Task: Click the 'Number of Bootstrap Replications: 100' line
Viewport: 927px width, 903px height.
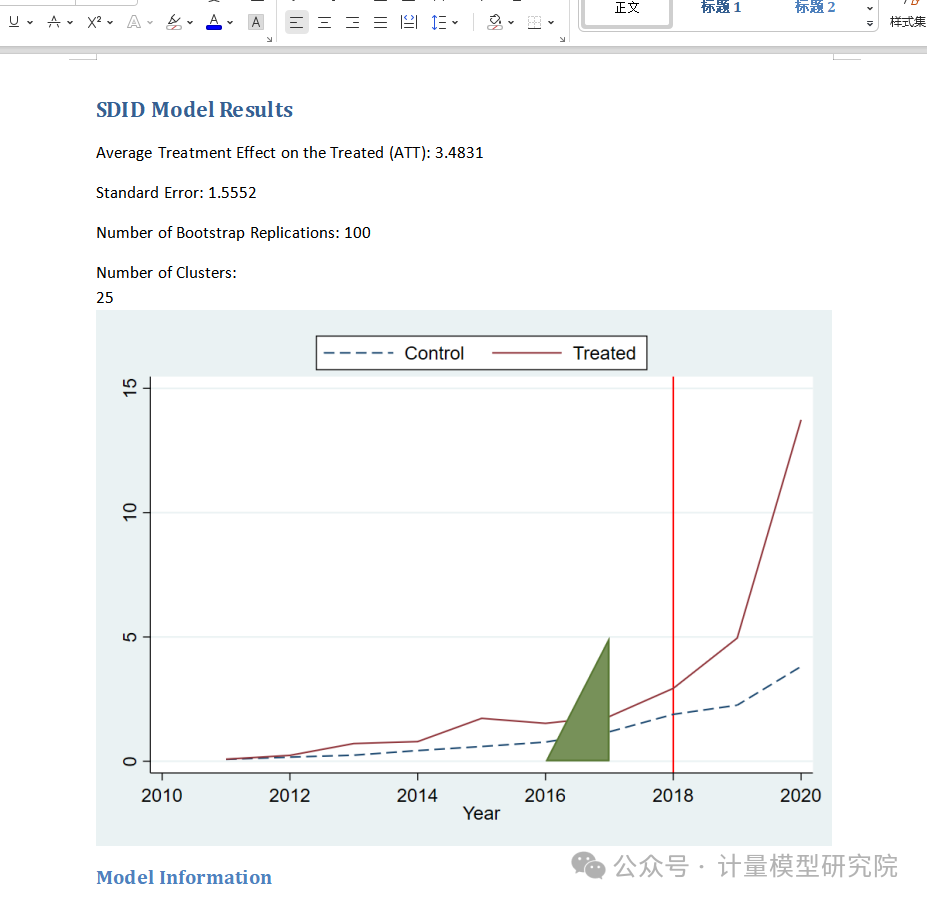Action: click(x=234, y=233)
